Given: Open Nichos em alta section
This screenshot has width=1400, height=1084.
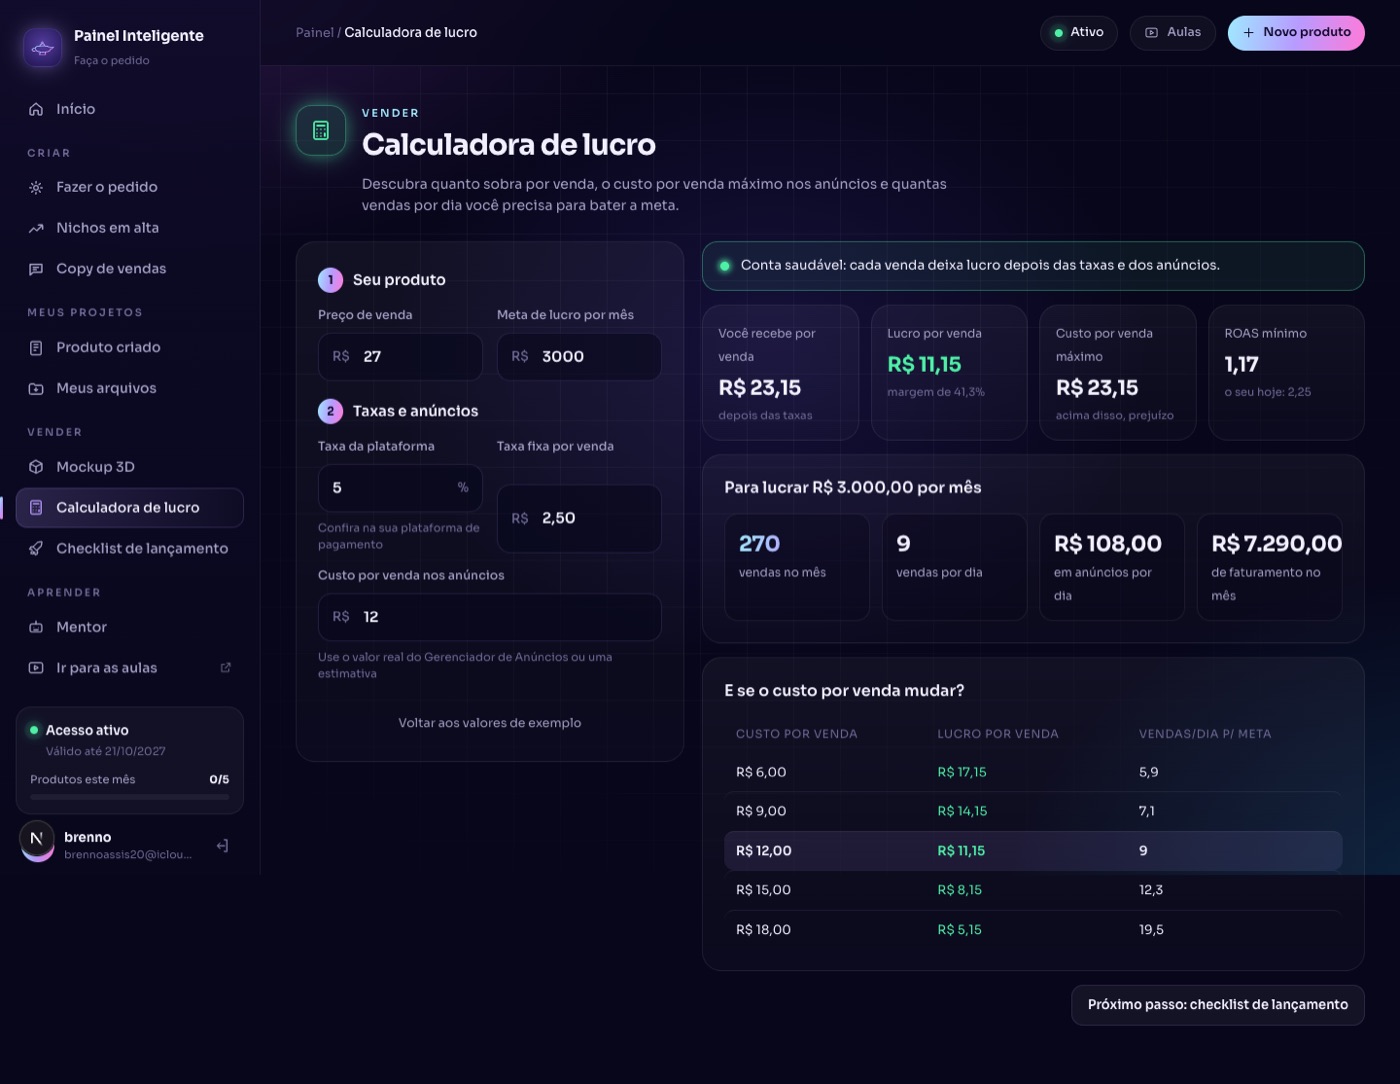Looking at the screenshot, I should 130,228.
